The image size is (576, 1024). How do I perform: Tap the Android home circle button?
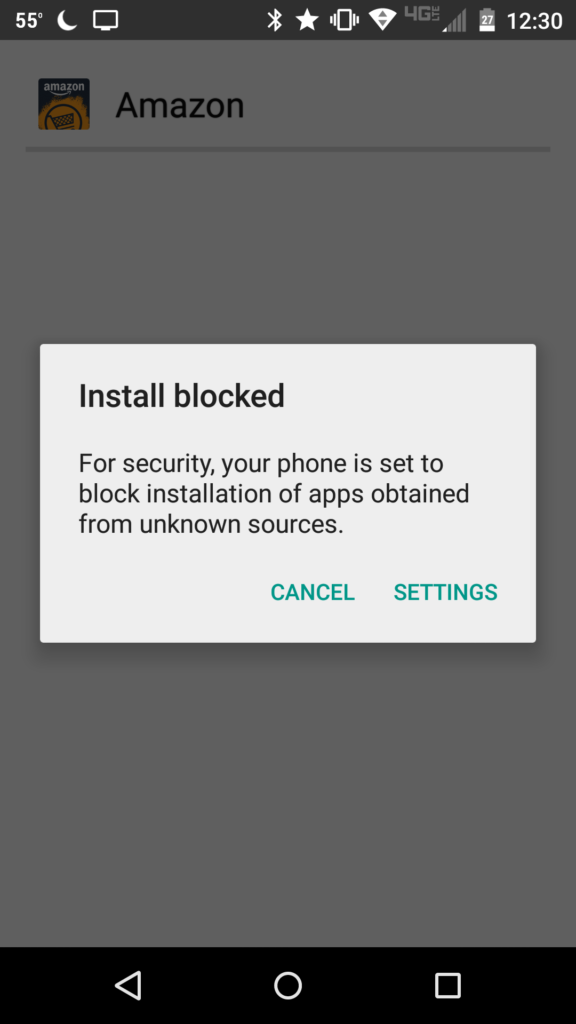tap(288, 985)
